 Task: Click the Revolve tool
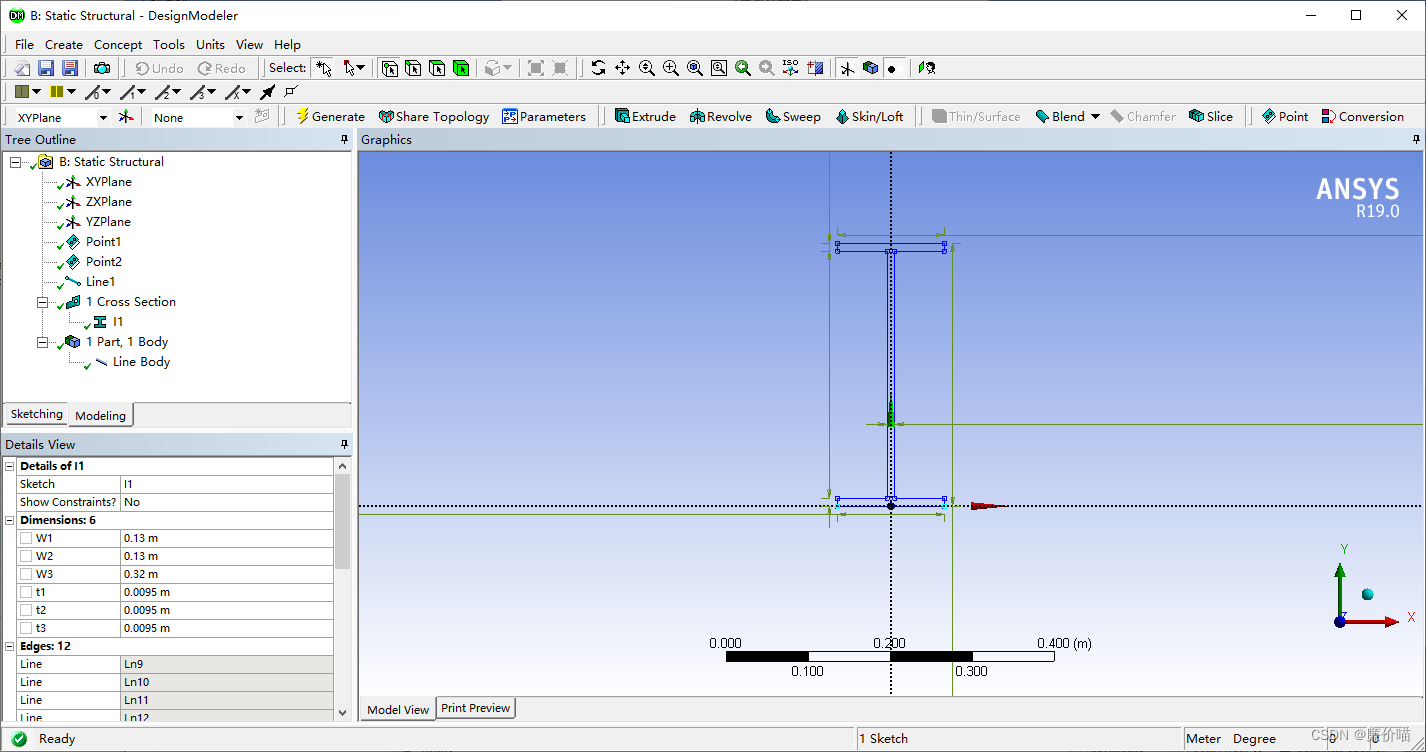tap(720, 116)
